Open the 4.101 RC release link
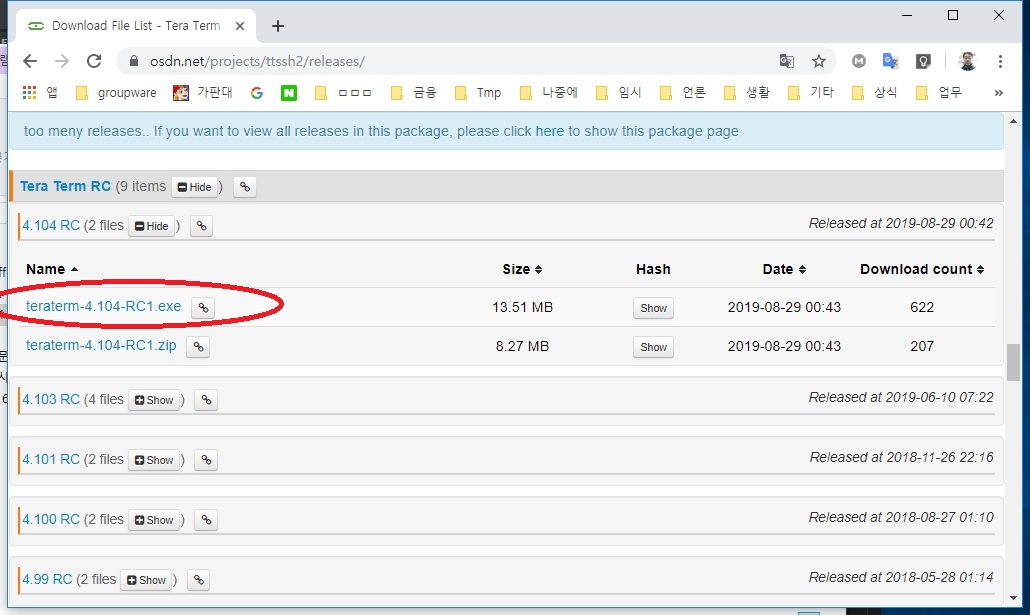The height and width of the screenshot is (615, 1030). click(51, 459)
